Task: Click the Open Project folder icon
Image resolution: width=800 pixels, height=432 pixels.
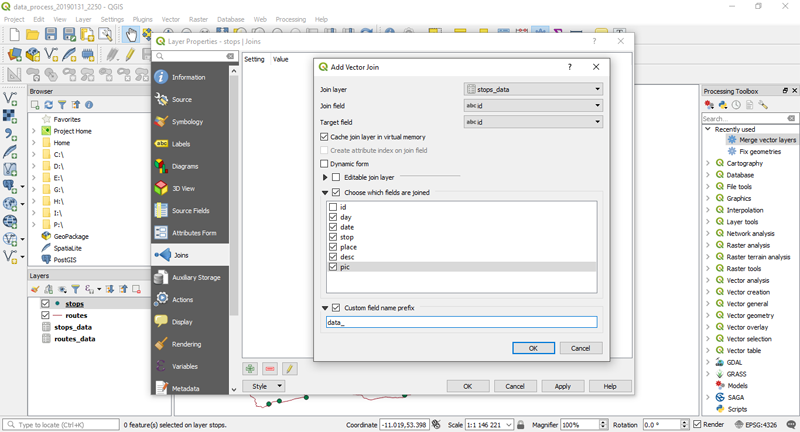Action: click(x=33, y=35)
